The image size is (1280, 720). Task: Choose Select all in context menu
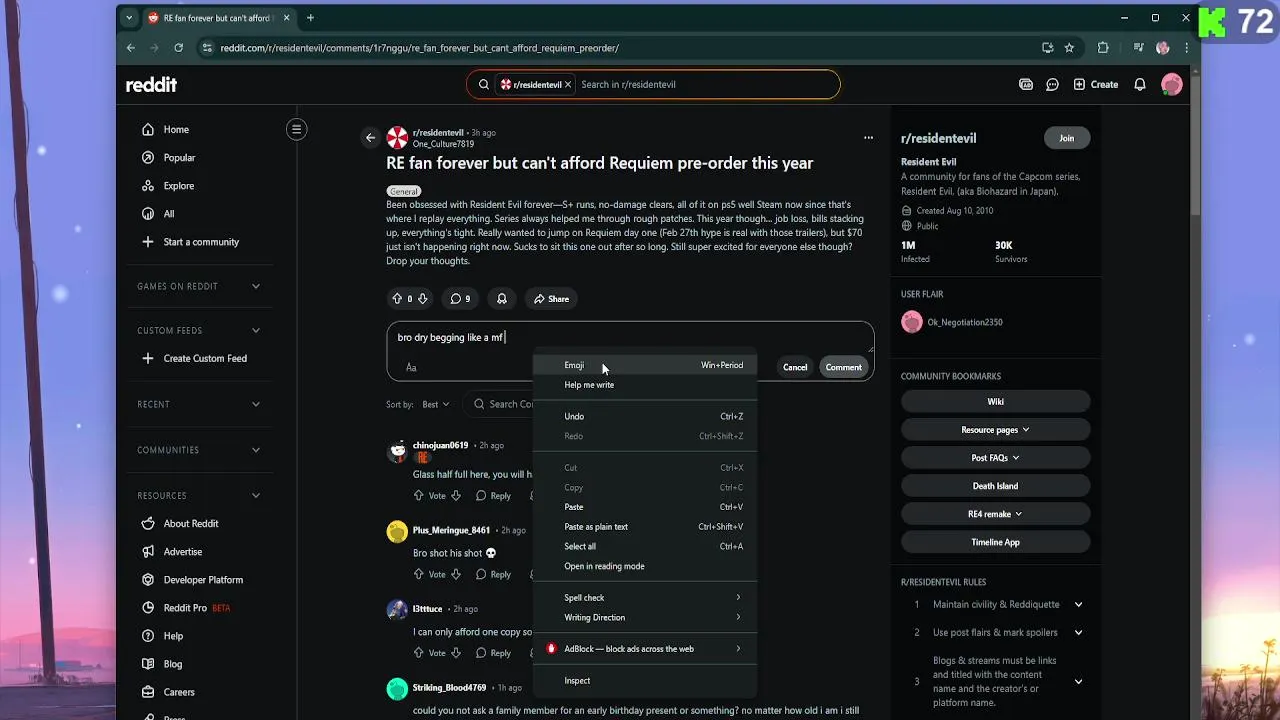pyautogui.click(x=645, y=546)
